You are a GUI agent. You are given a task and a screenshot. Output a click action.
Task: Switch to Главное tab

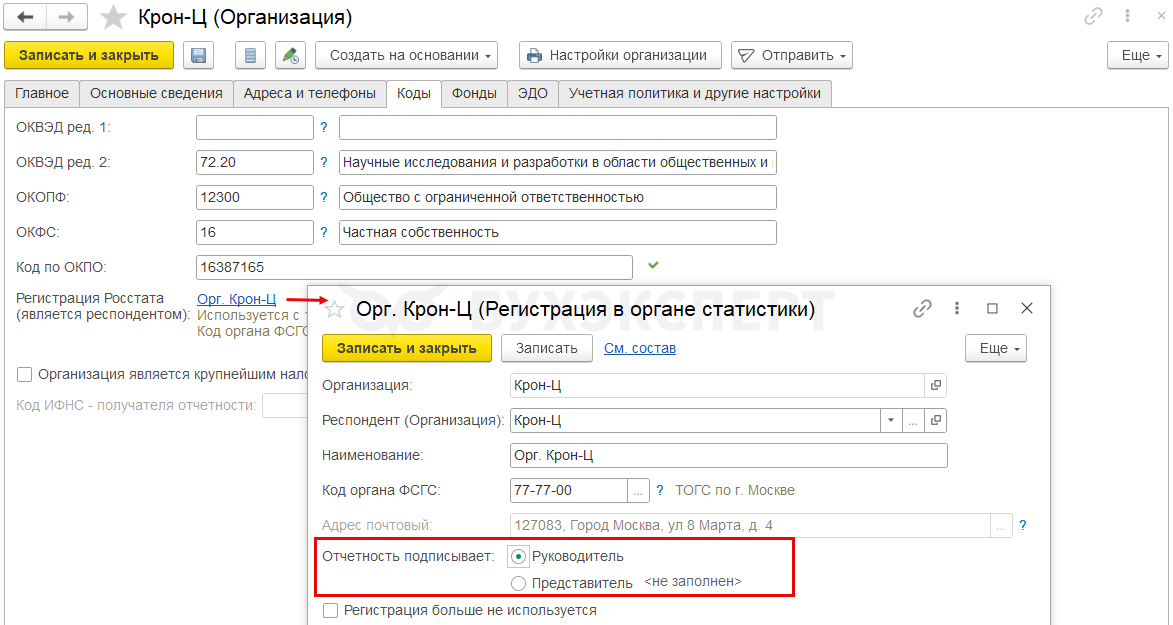42,94
